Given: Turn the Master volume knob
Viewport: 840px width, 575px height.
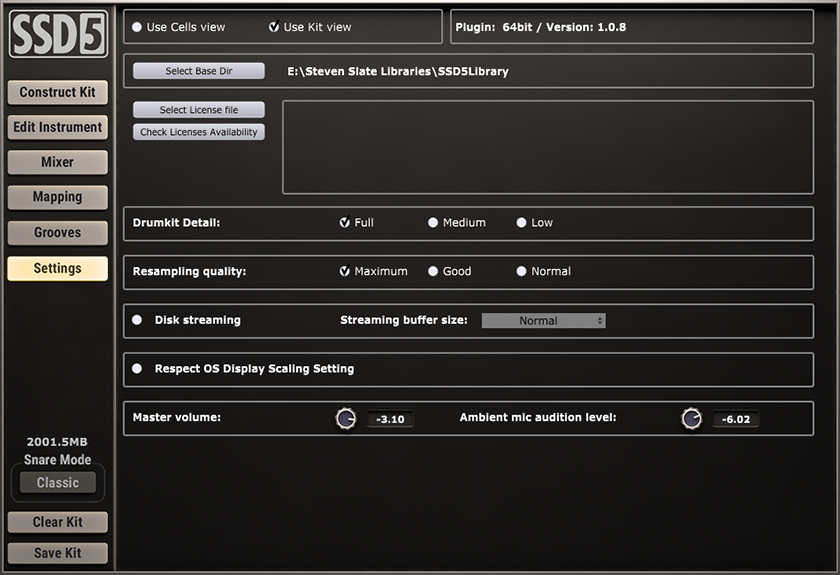Looking at the screenshot, I should pos(346,419).
